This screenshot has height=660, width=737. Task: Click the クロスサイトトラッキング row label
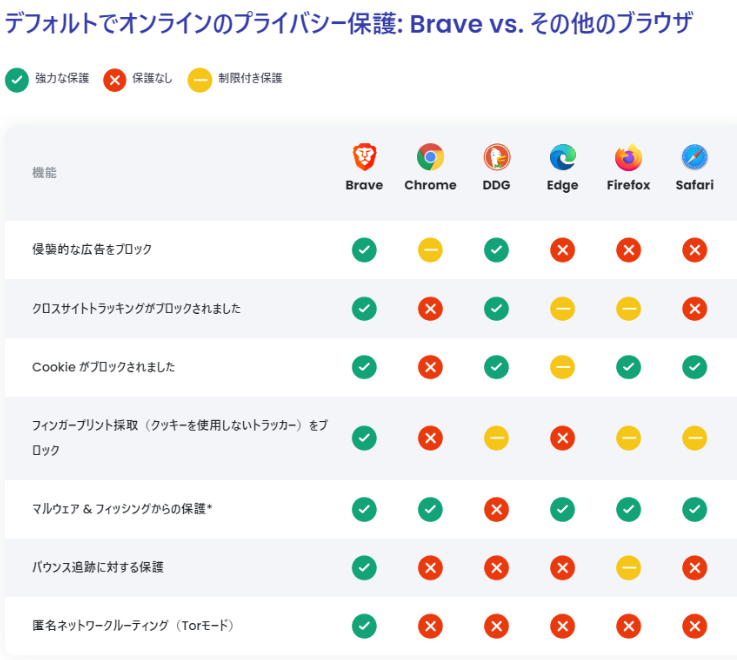[x=136, y=308]
